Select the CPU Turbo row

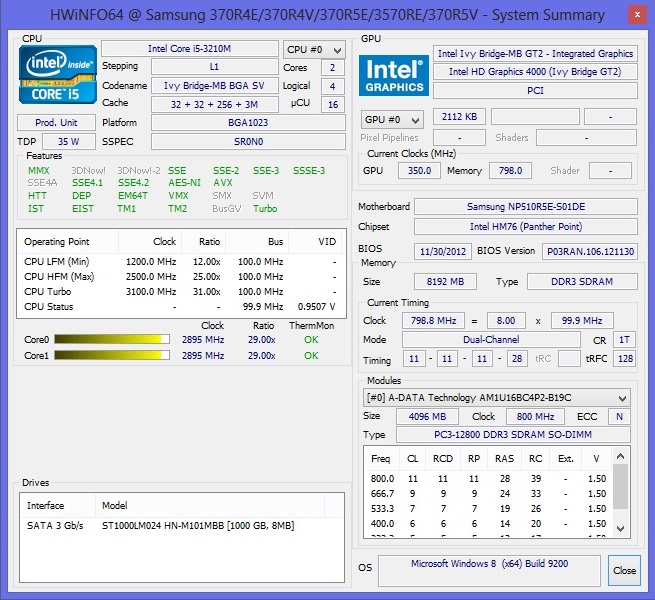180,292
